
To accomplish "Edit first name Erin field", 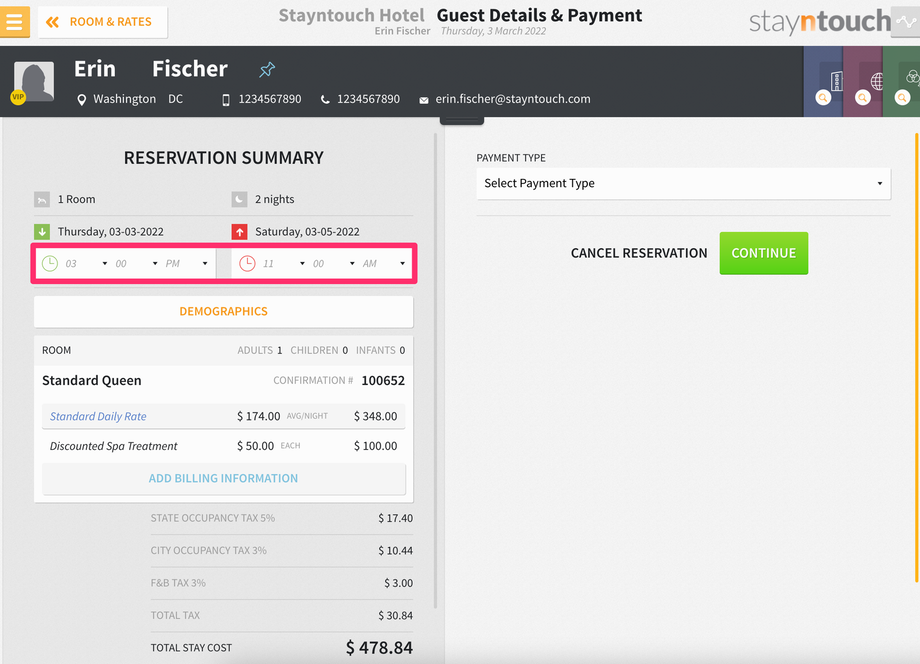I will (x=95, y=69).
